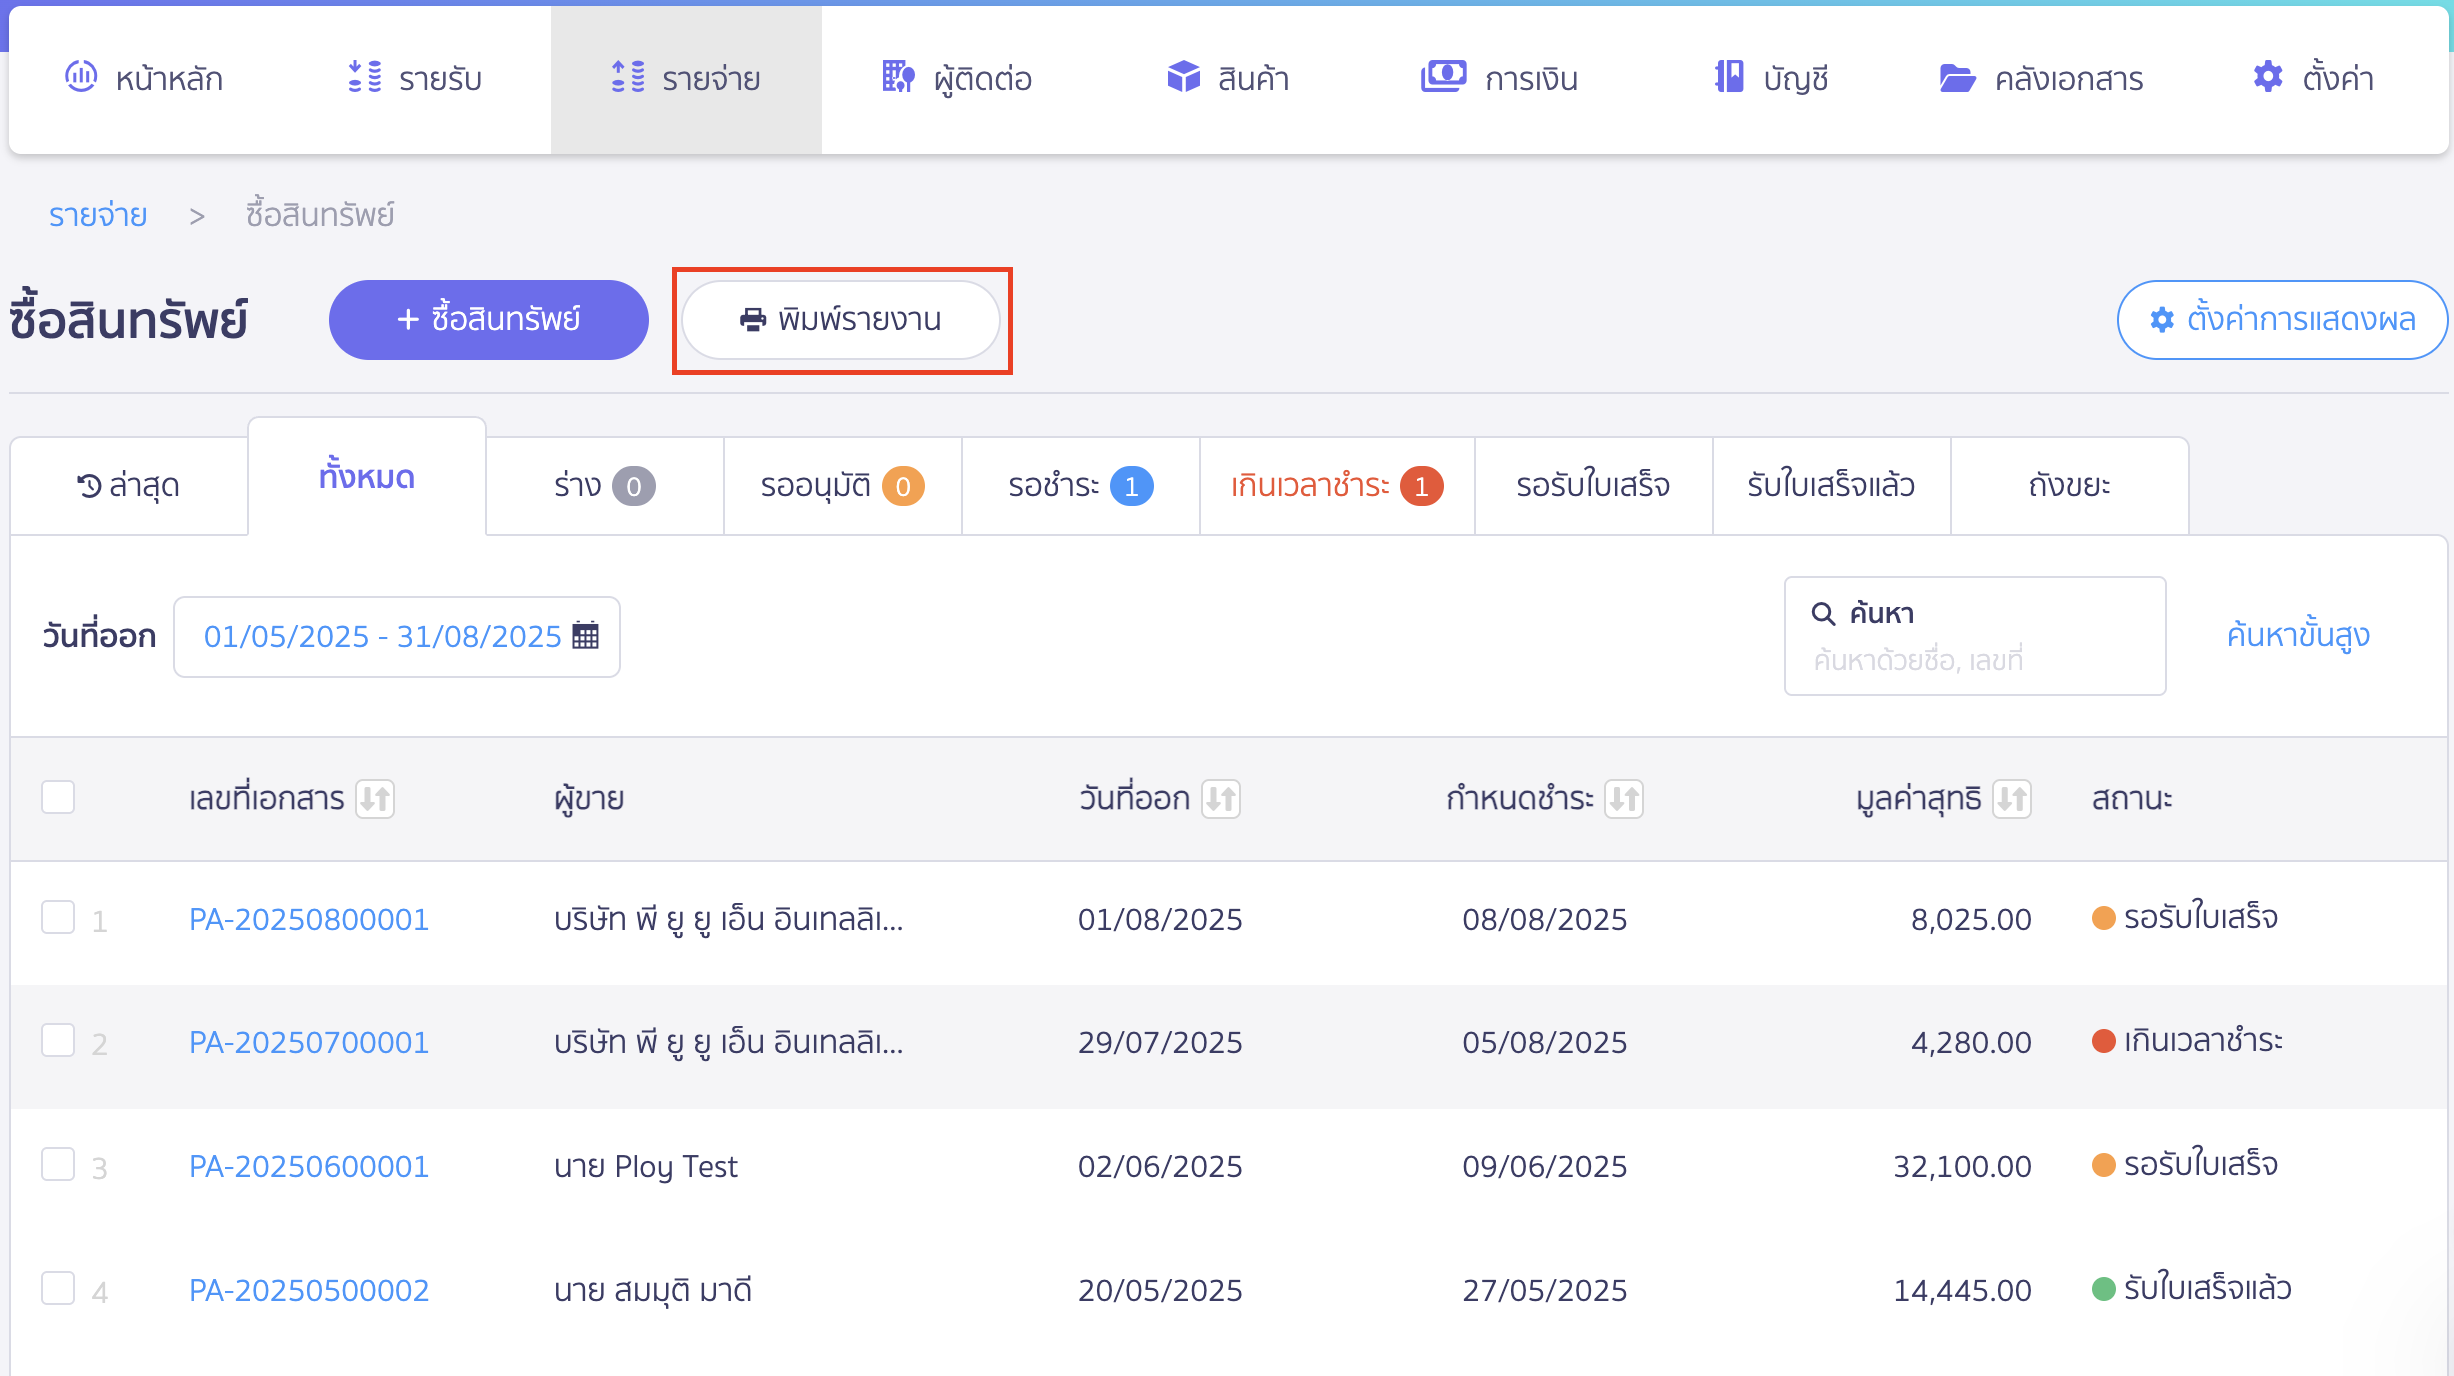Select checkbox for row PA-20250600001
This screenshot has width=2454, height=1376.
point(58,1164)
